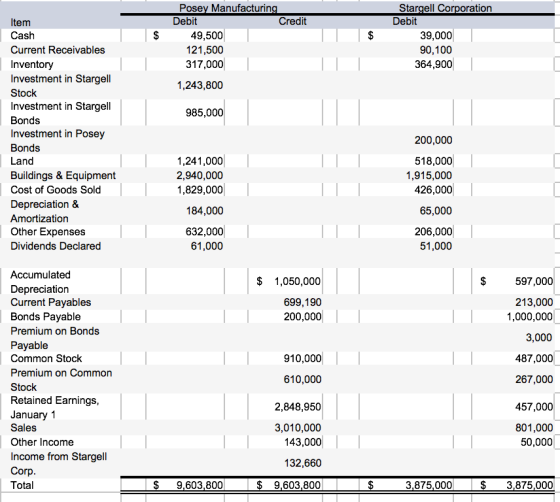The height and width of the screenshot is (502, 560).
Task: Select Posey COGS value 1,829,000
Action: click(x=200, y=190)
